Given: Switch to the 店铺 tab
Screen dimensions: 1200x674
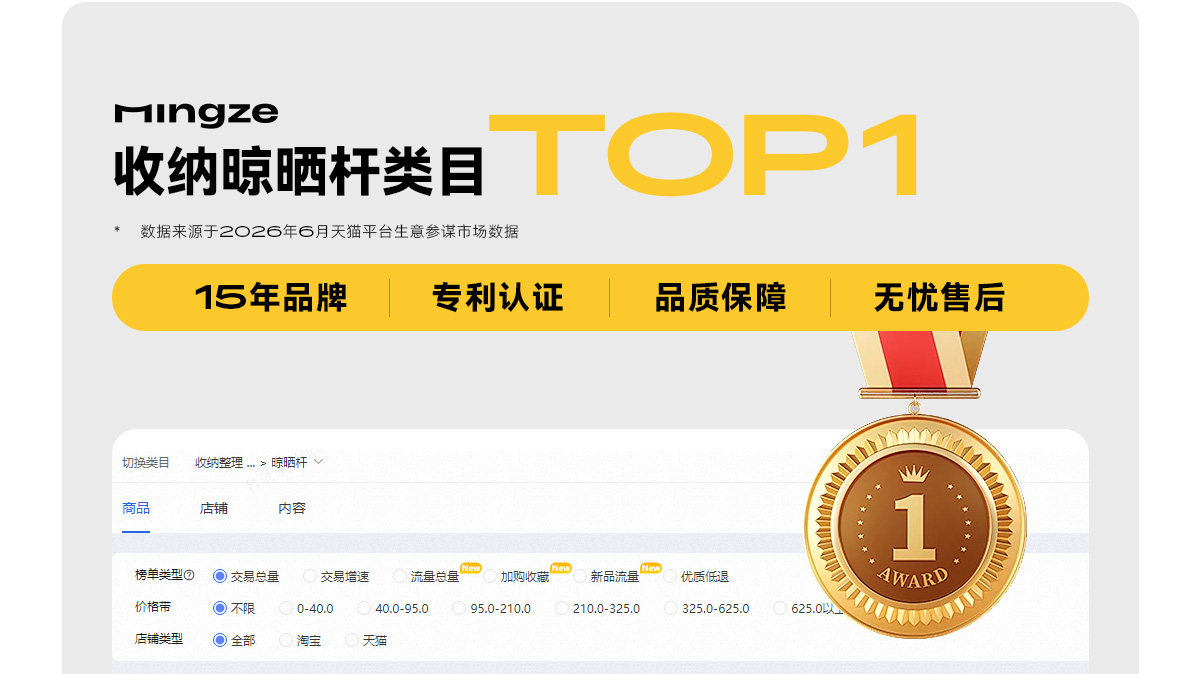Looking at the screenshot, I should 214,508.
